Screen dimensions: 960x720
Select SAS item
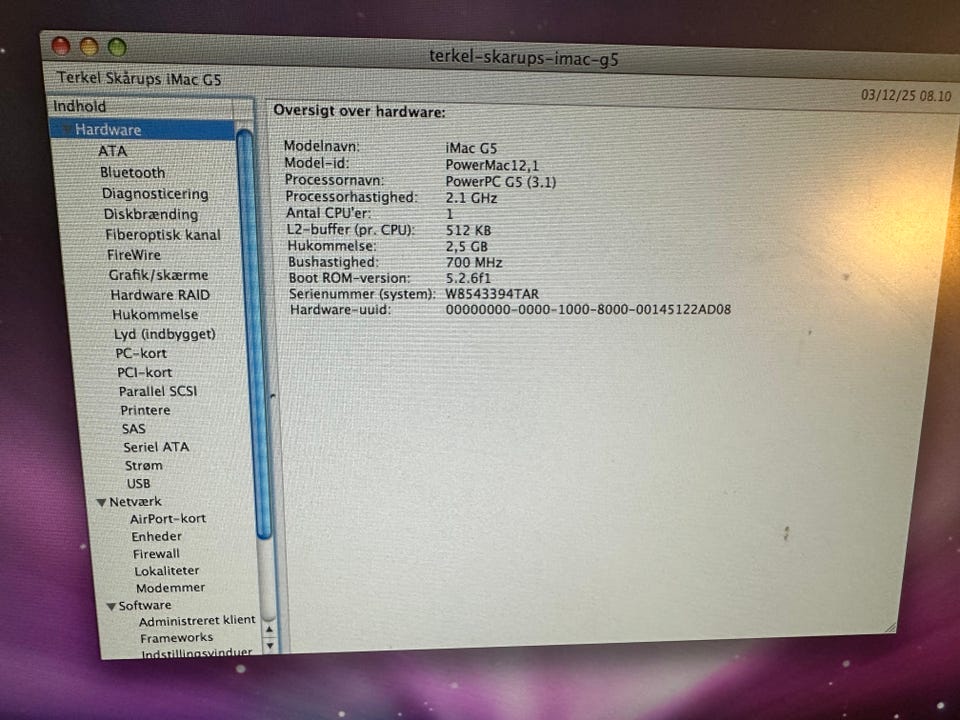[x=134, y=429]
